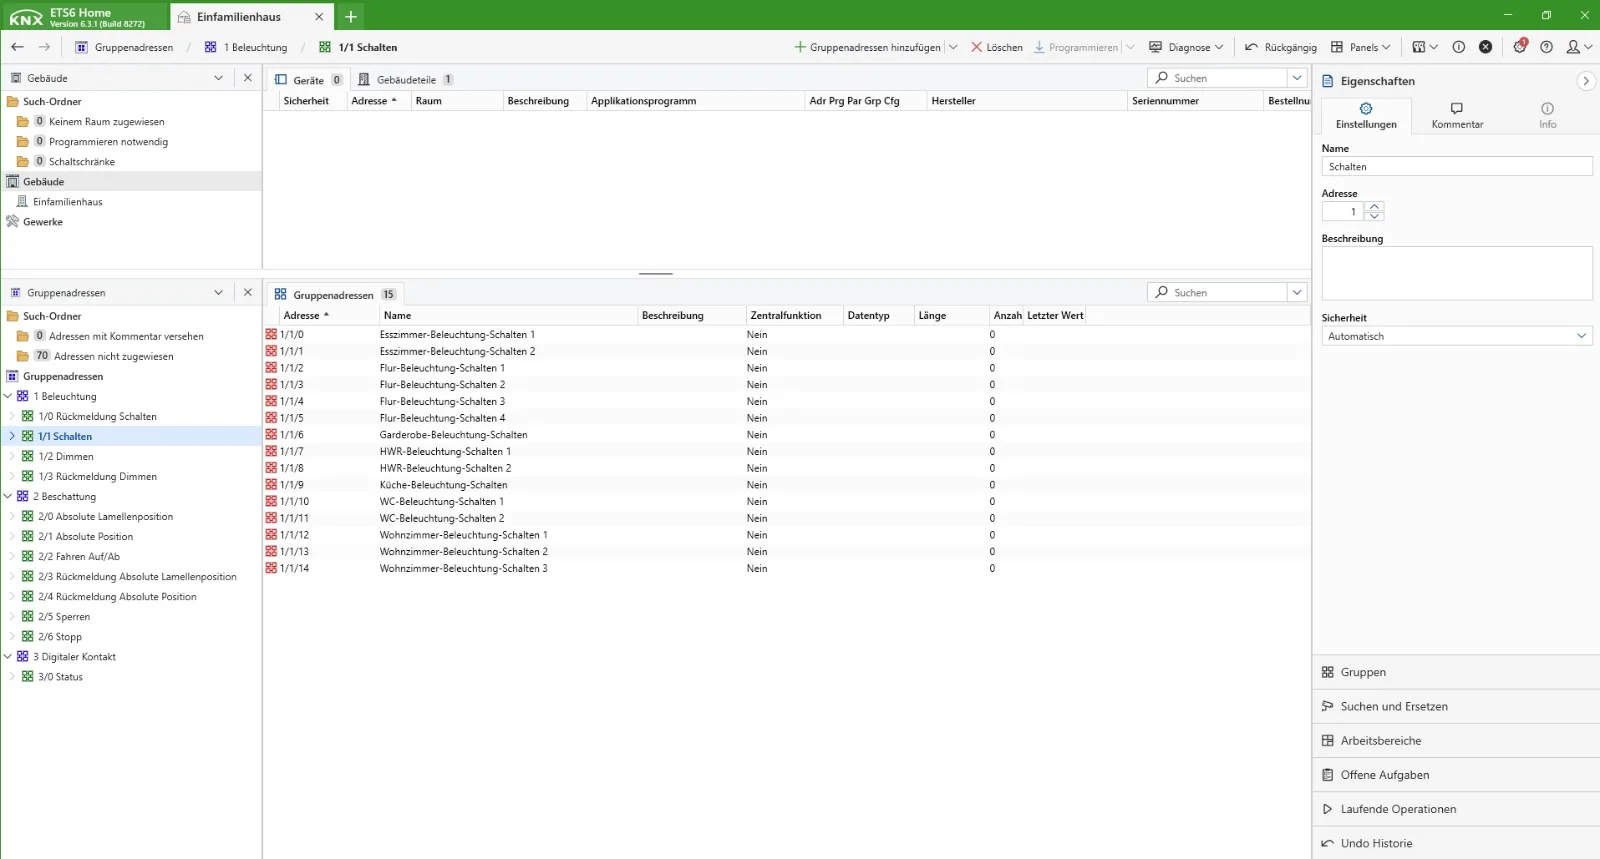Collapse the 2 Beschattung main group

pos(8,496)
